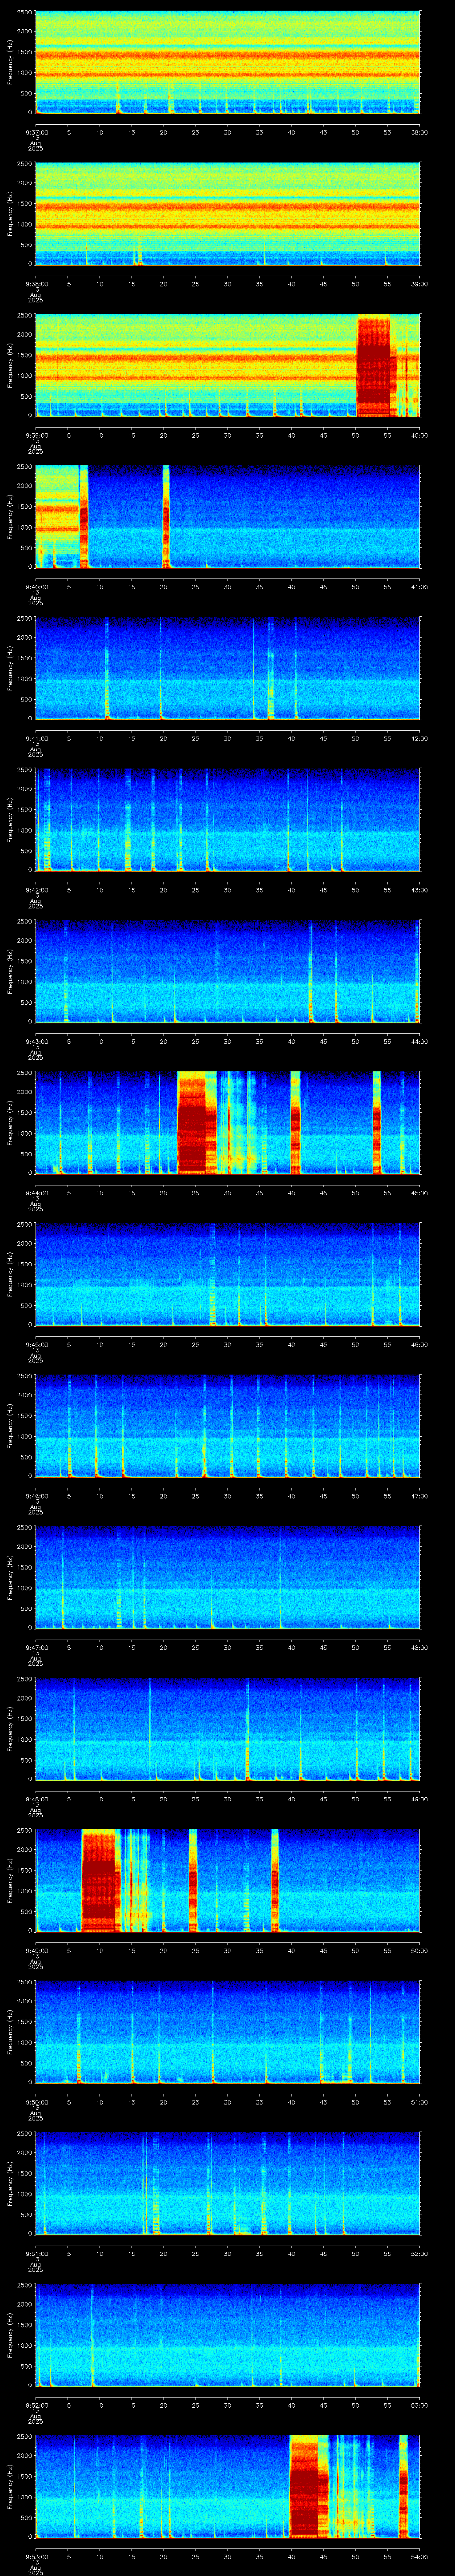
Task: Click the '9:39:00' start time label
Action: pos(36,435)
